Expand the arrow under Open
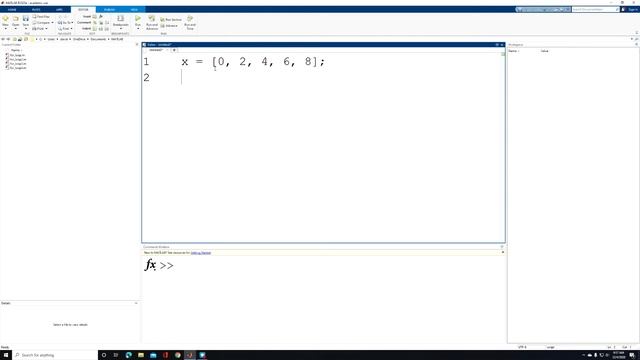The image size is (640, 360). 16,29
